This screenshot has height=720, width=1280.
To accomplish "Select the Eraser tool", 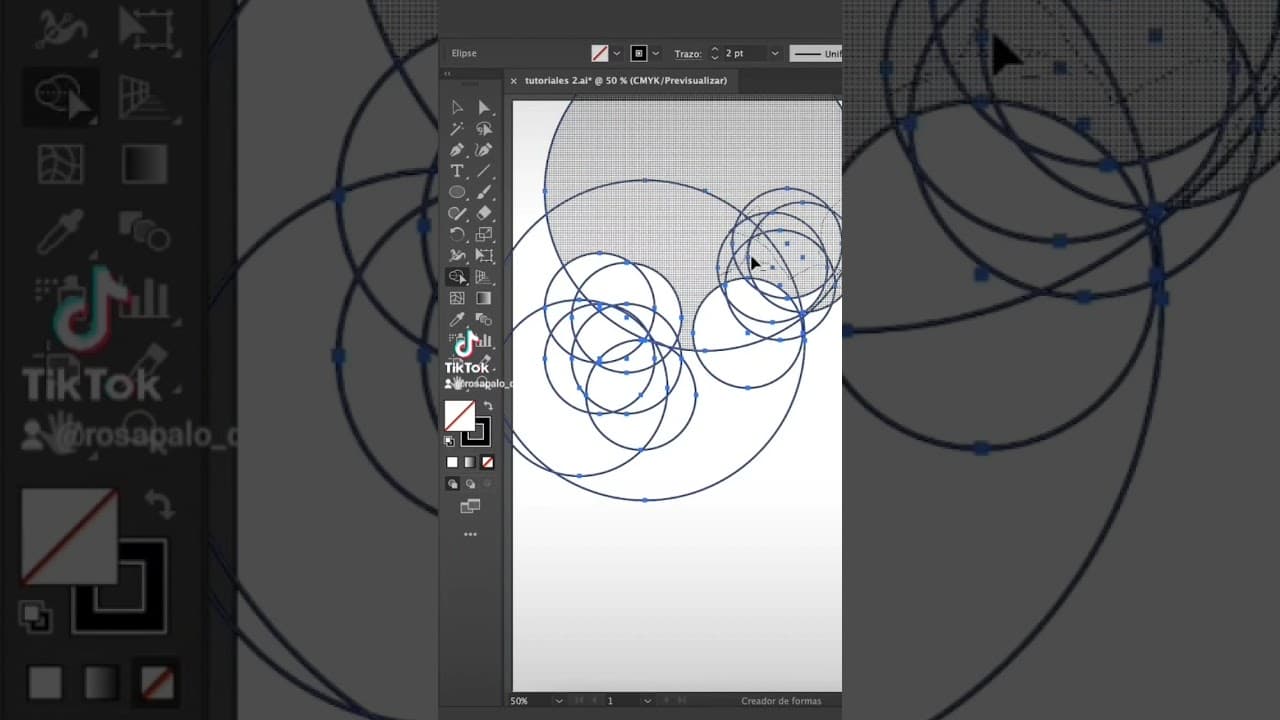I will coord(484,213).
